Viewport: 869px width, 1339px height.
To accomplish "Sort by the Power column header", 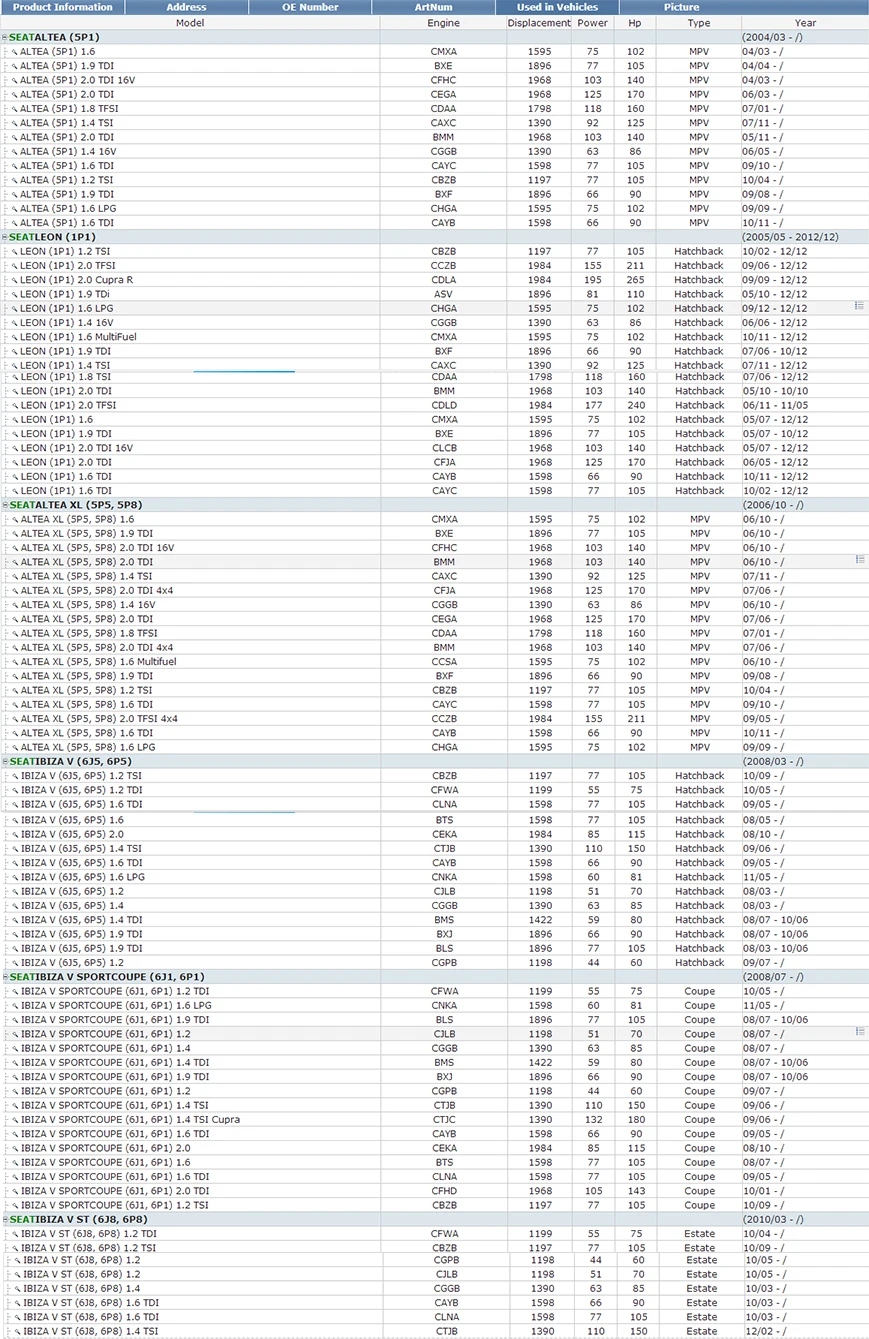I will [593, 22].
